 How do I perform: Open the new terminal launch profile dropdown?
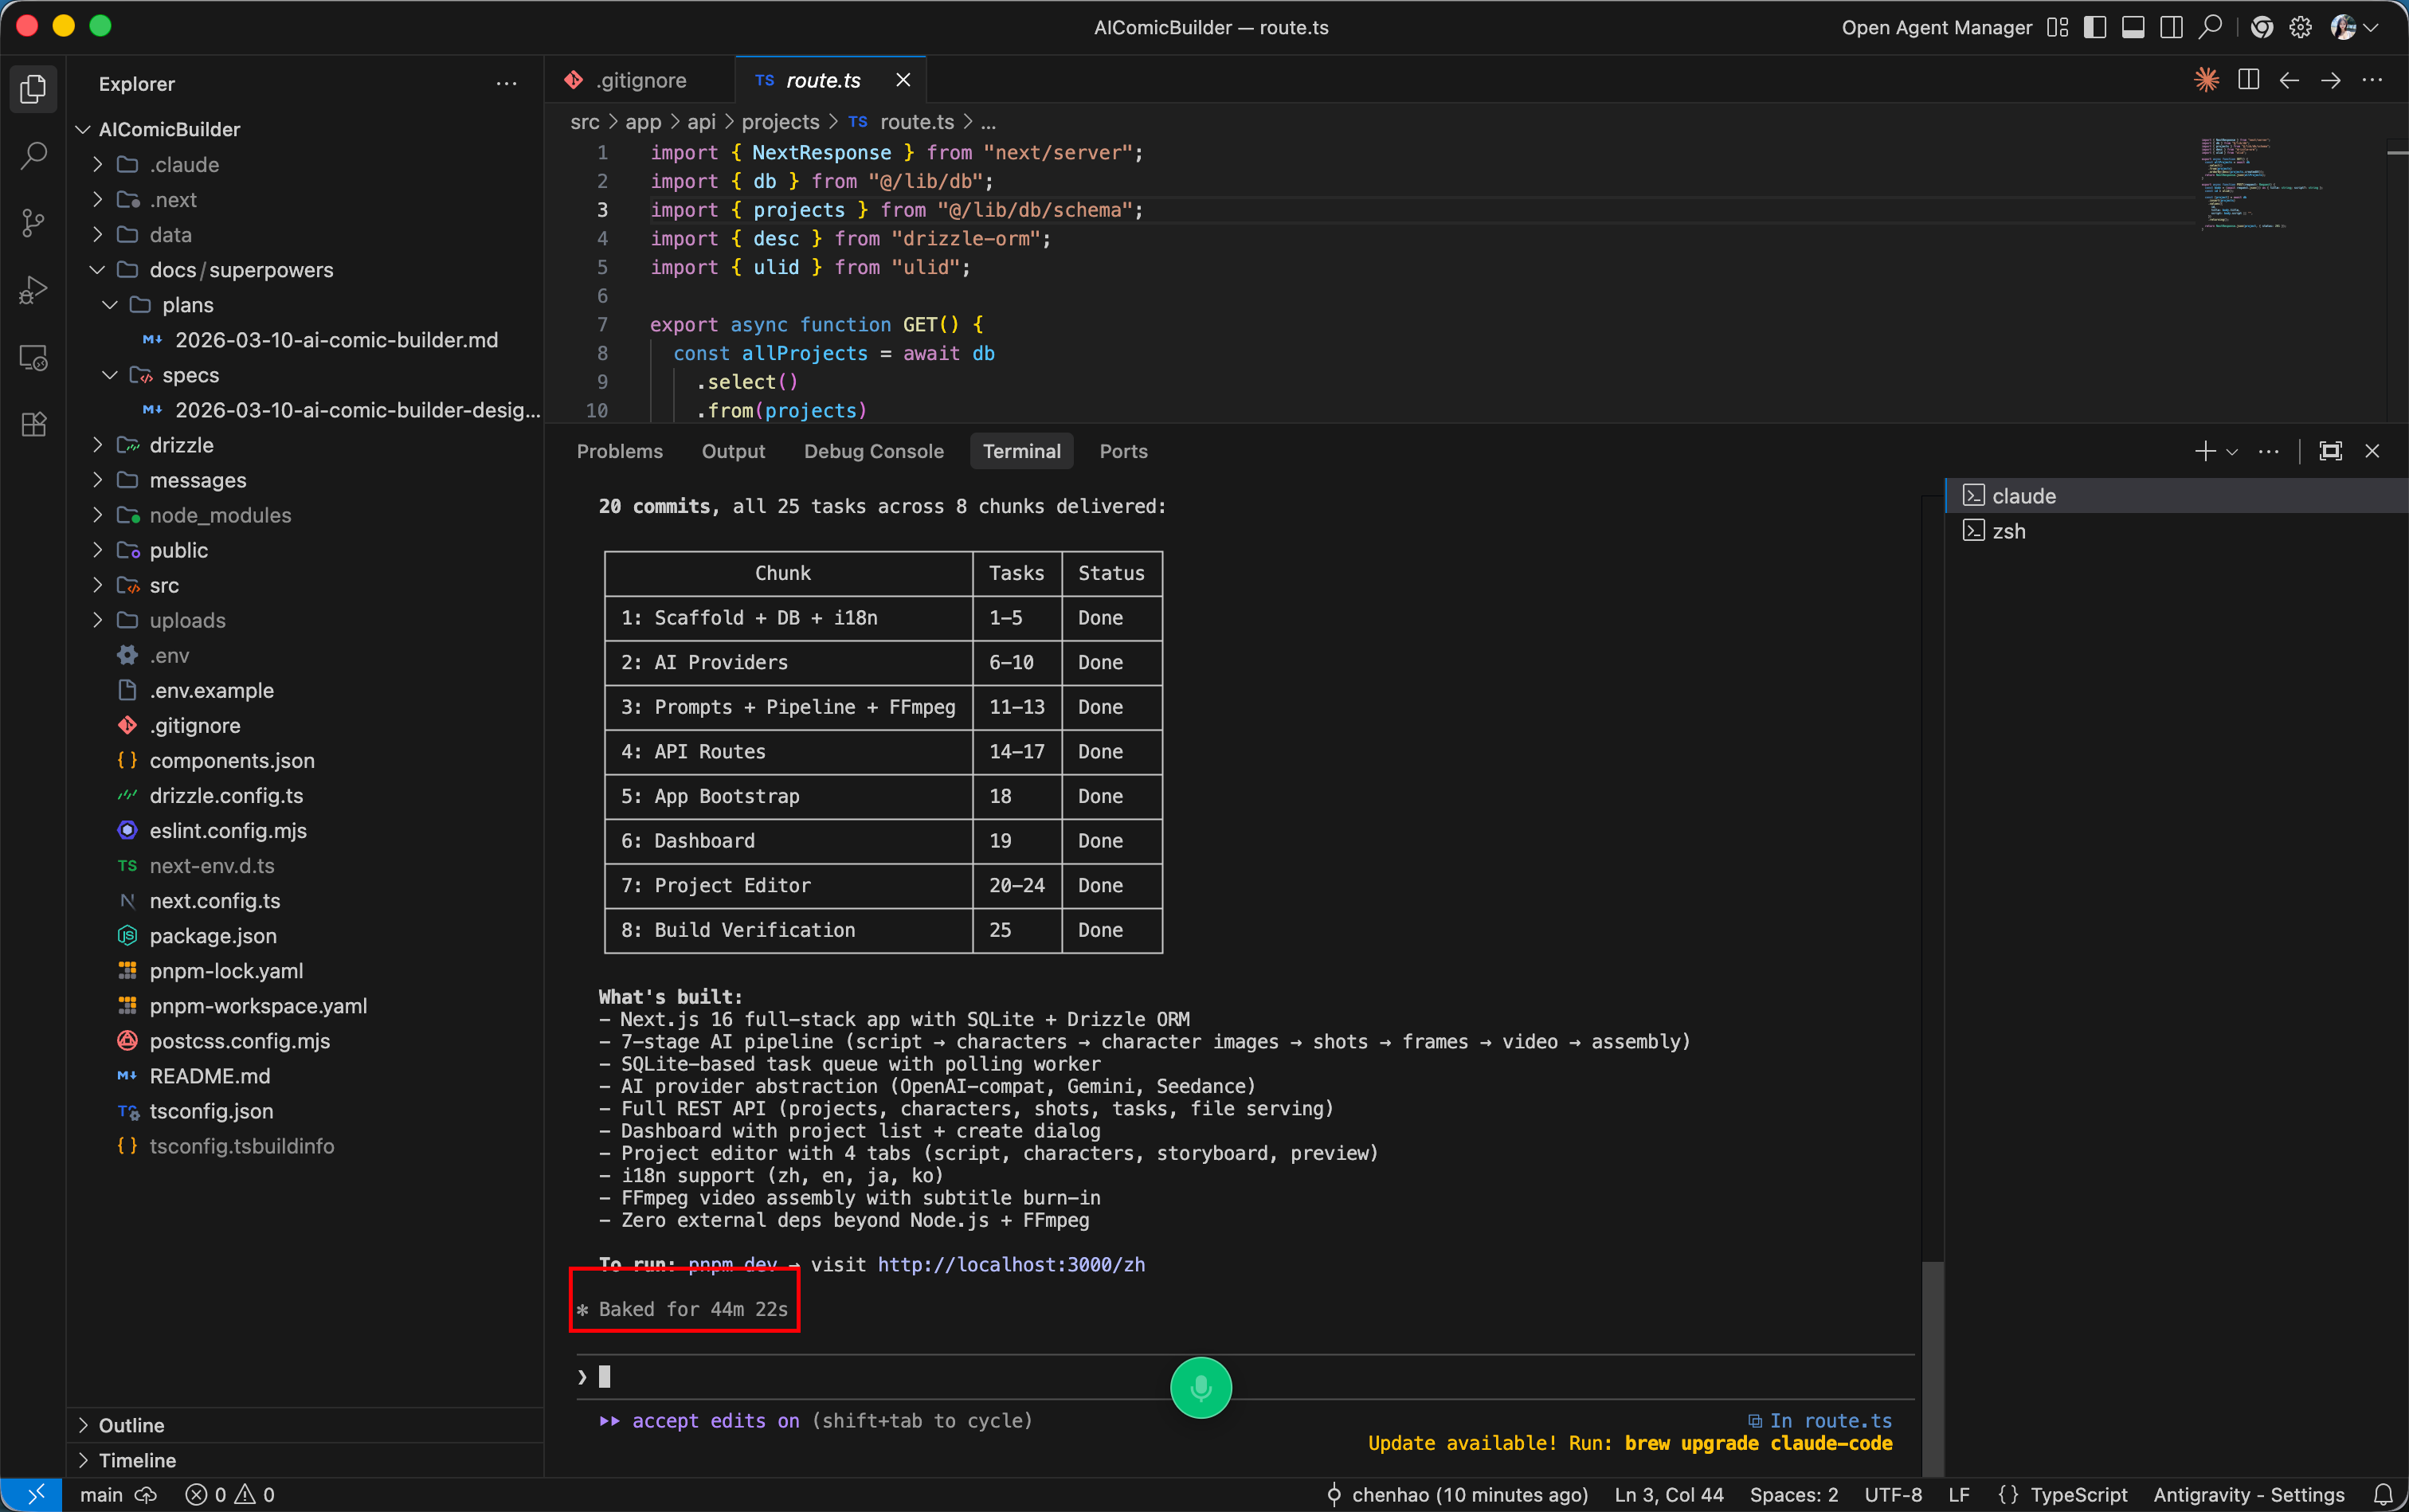click(2232, 452)
